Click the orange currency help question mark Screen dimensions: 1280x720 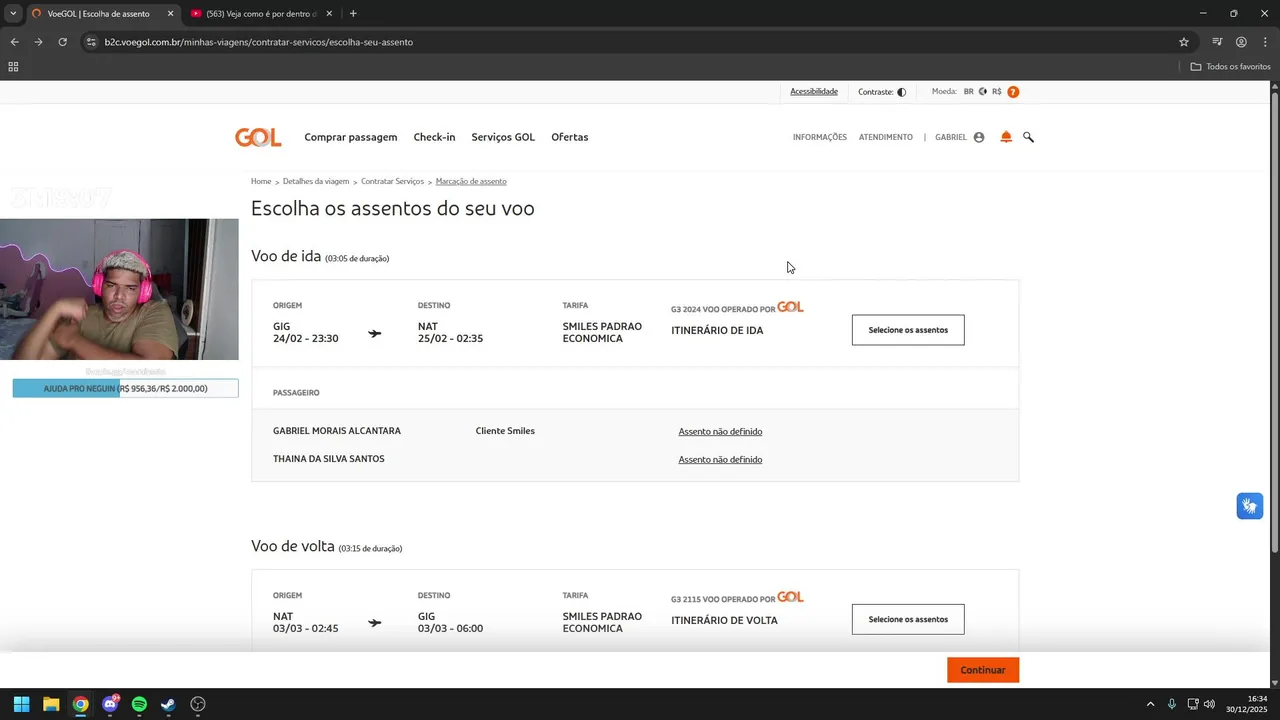tap(1013, 92)
